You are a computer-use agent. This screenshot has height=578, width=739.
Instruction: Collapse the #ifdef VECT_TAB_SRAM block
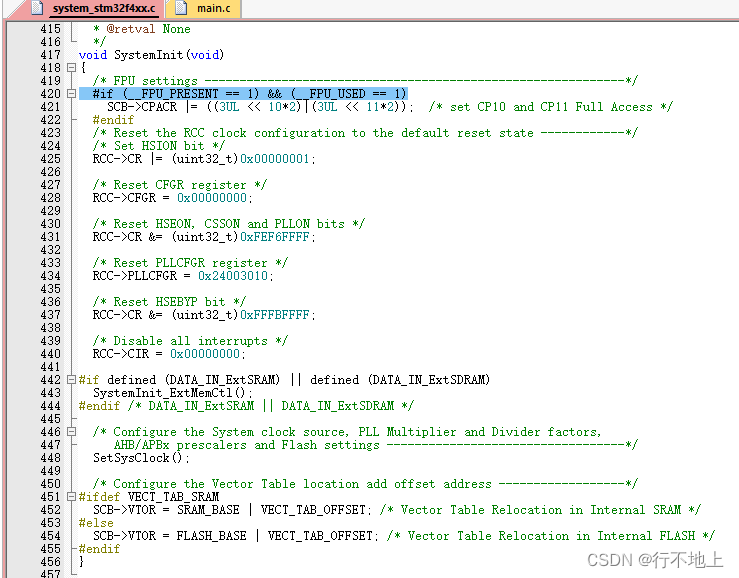point(71,496)
